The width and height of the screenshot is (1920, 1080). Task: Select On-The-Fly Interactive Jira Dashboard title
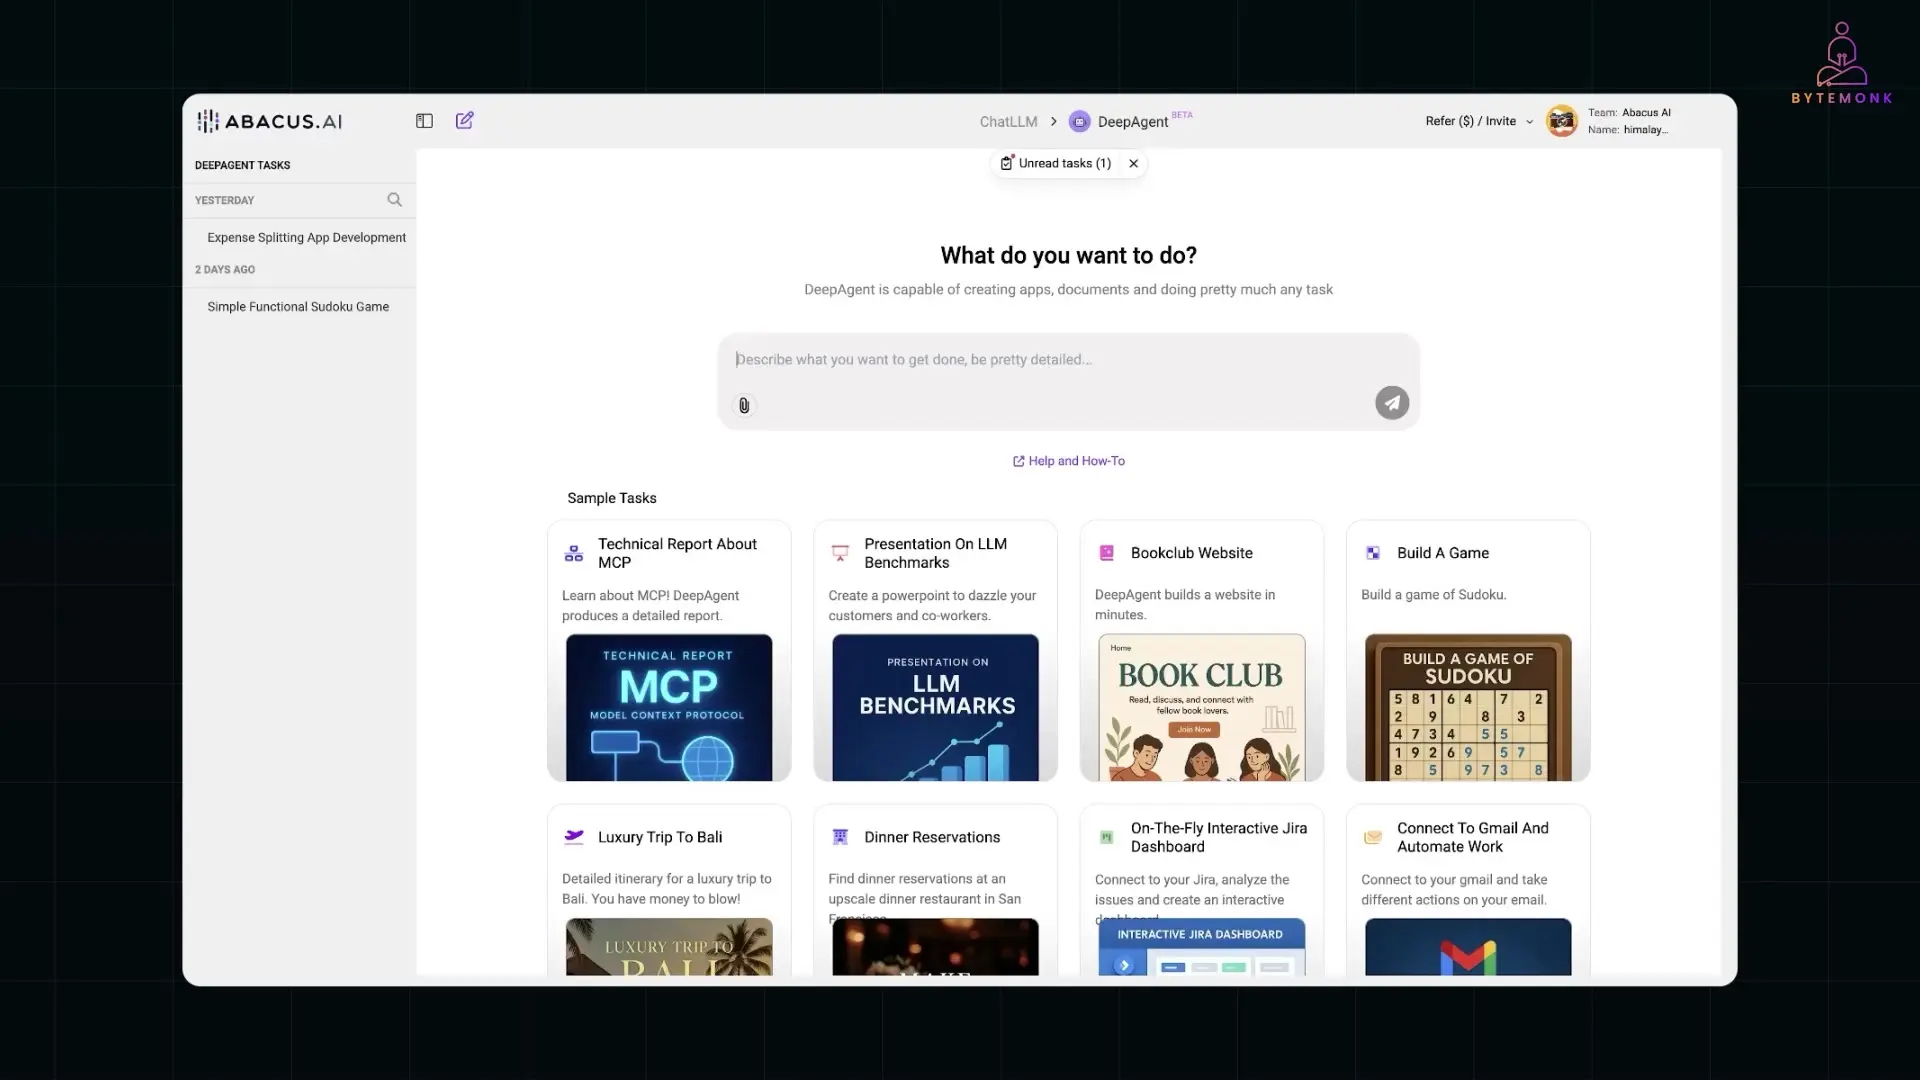tap(1218, 837)
